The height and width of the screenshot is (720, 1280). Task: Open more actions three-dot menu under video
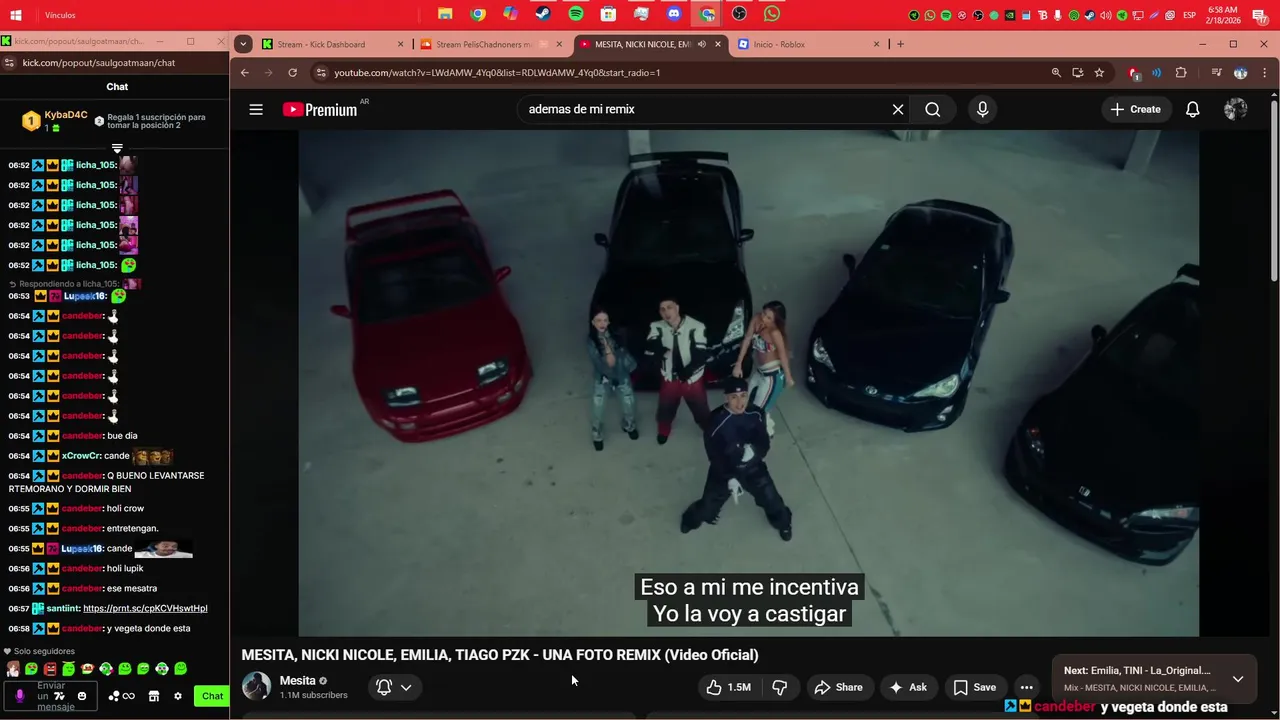pos(1026,687)
